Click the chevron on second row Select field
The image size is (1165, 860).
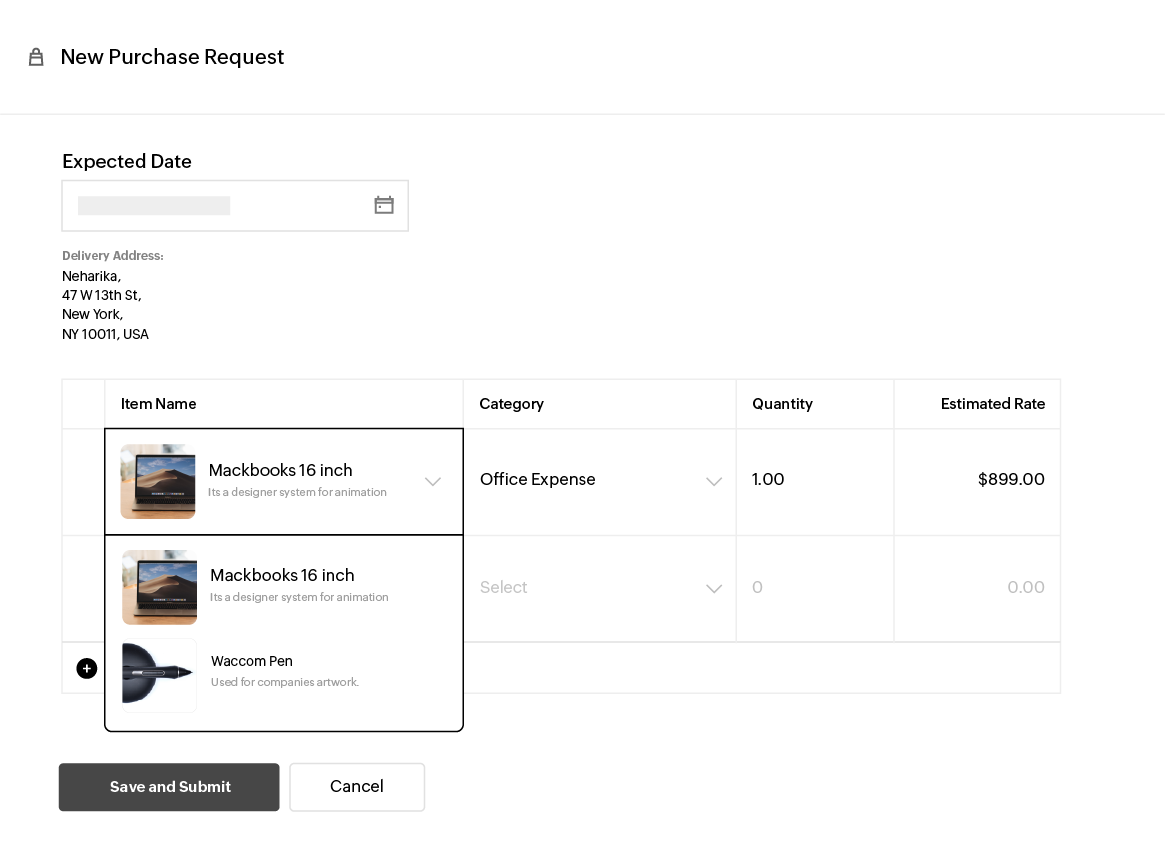[714, 588]
